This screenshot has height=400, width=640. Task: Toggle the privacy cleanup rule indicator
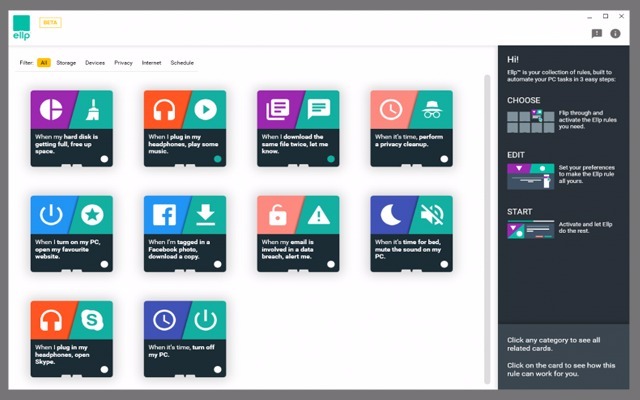pyautogui.click(x=444, y=158)
